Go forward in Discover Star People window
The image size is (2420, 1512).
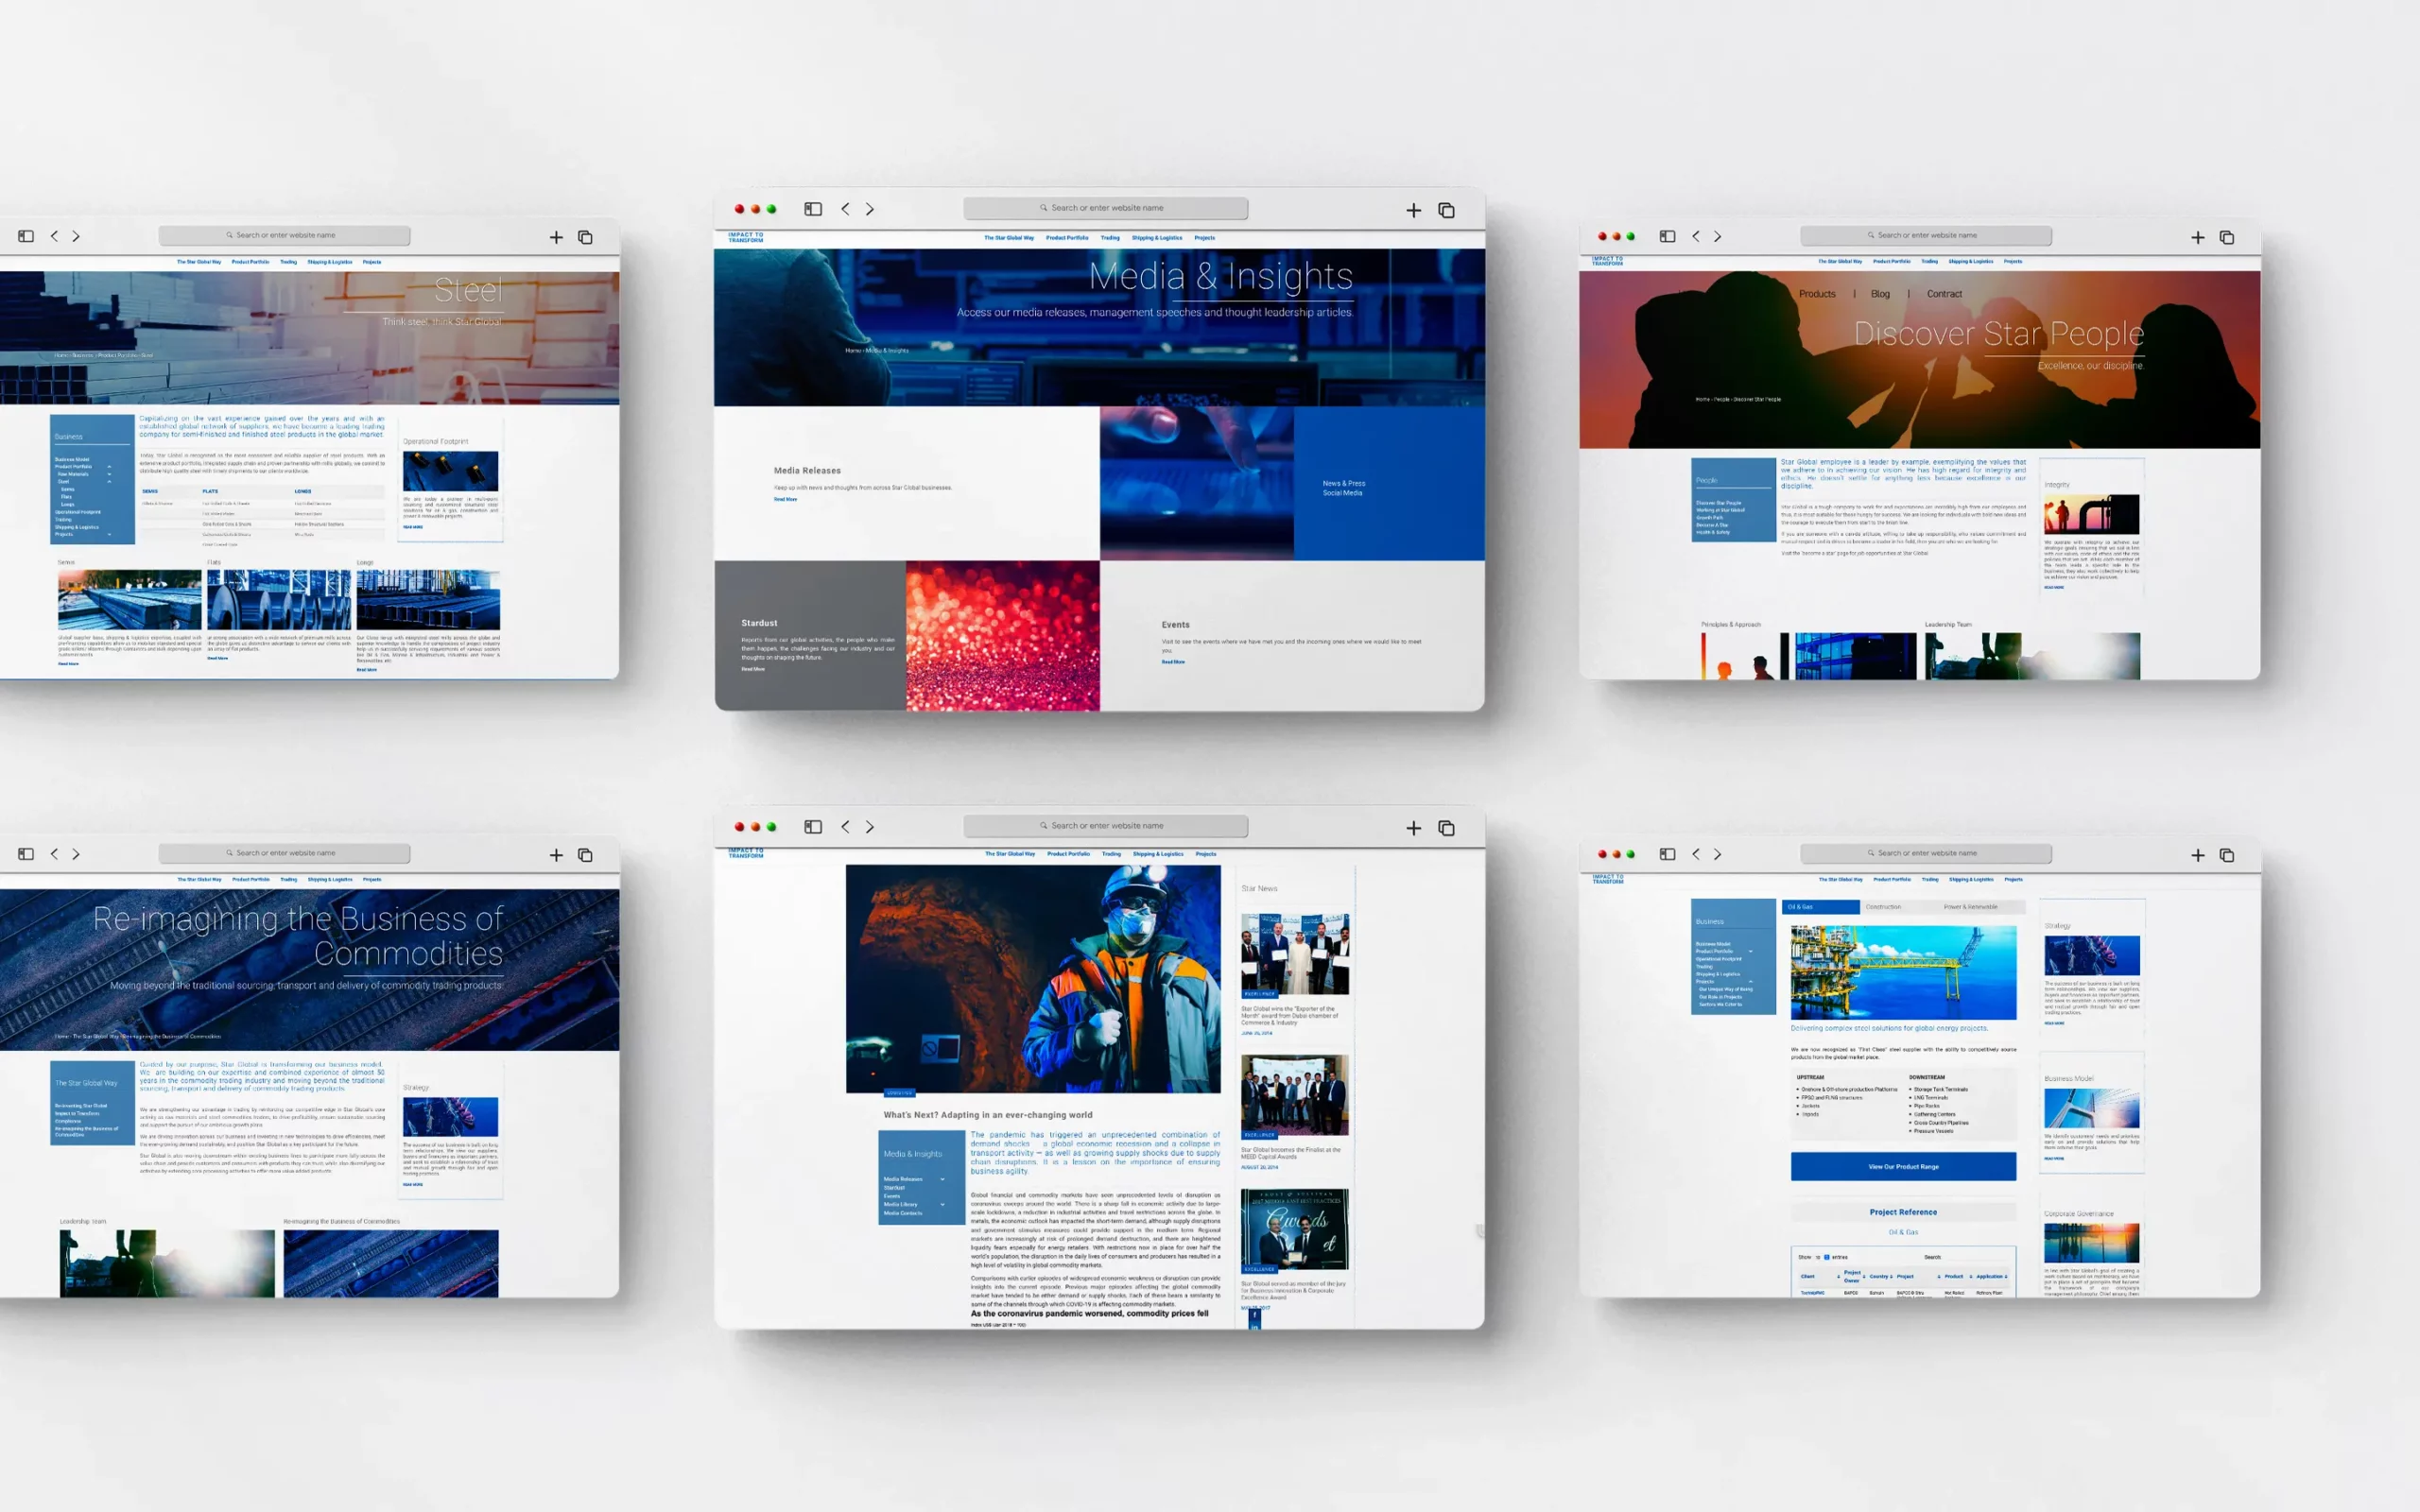click(1718, 236)
